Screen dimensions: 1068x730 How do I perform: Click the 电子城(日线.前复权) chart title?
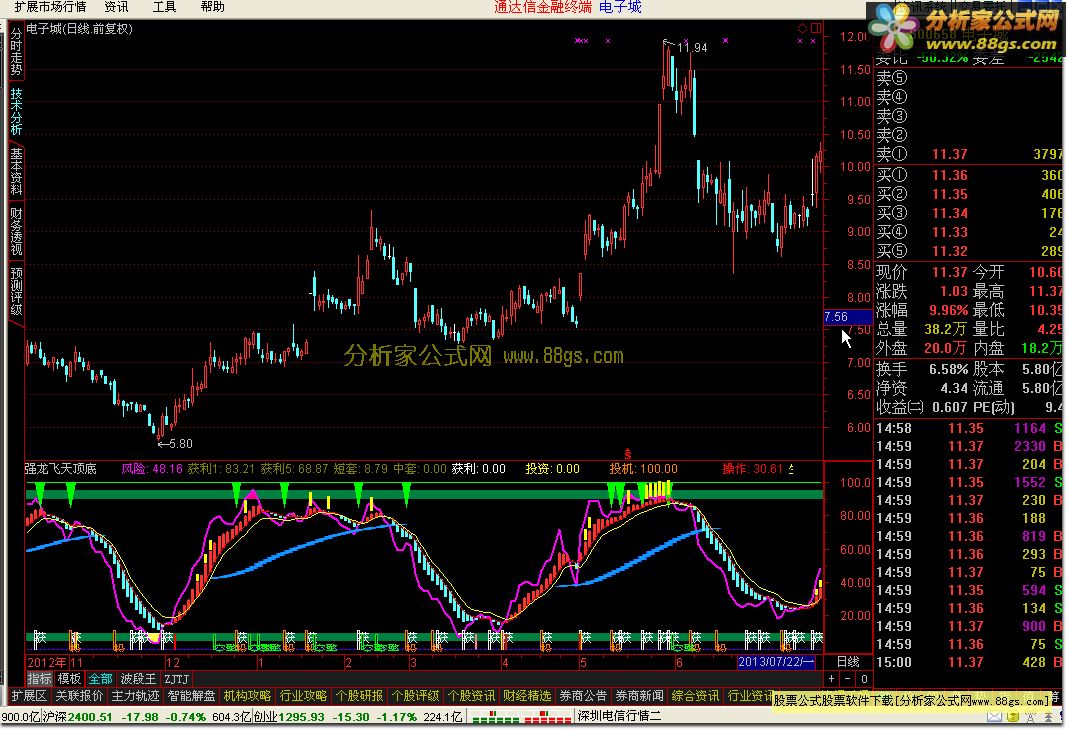(80, 29)
